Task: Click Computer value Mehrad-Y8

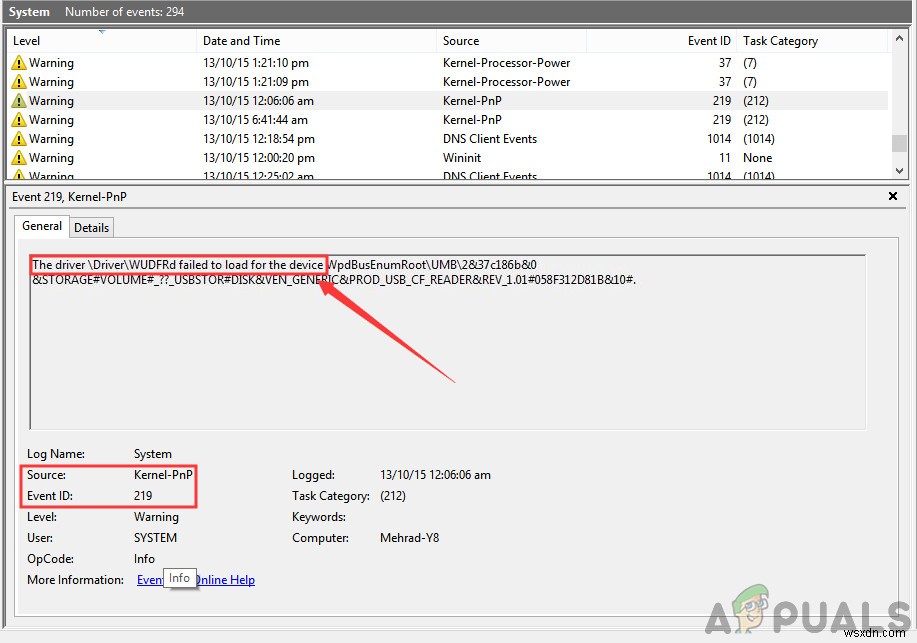Action: pos(409,538)
